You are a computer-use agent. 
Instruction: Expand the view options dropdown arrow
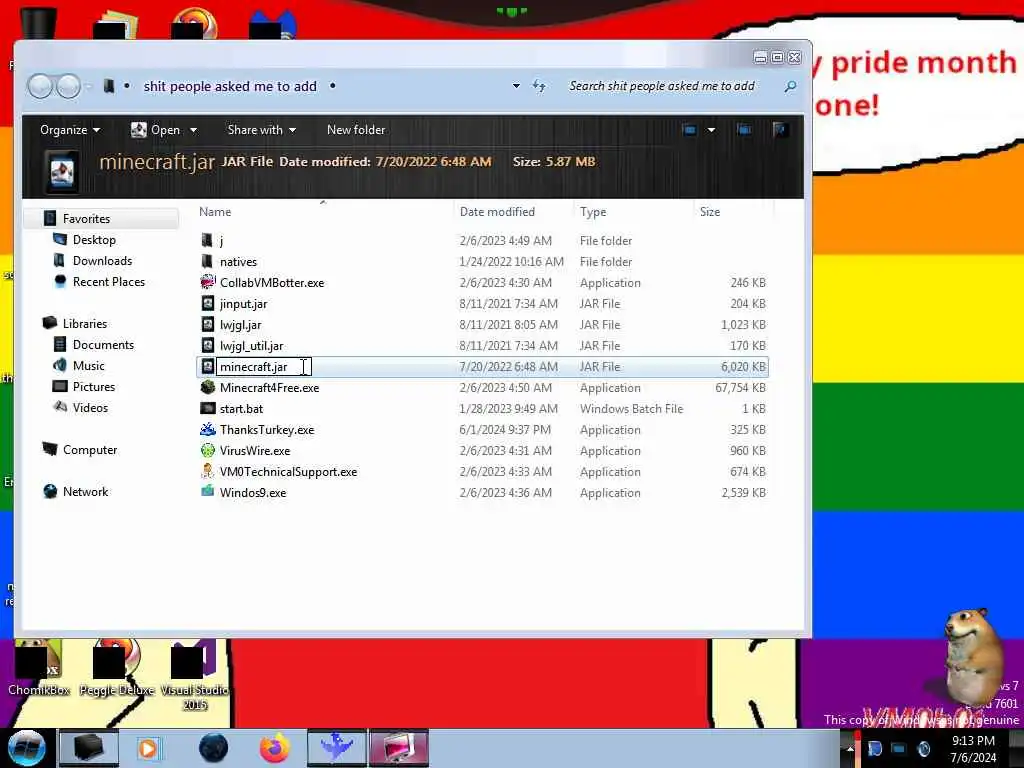(711, 130)
